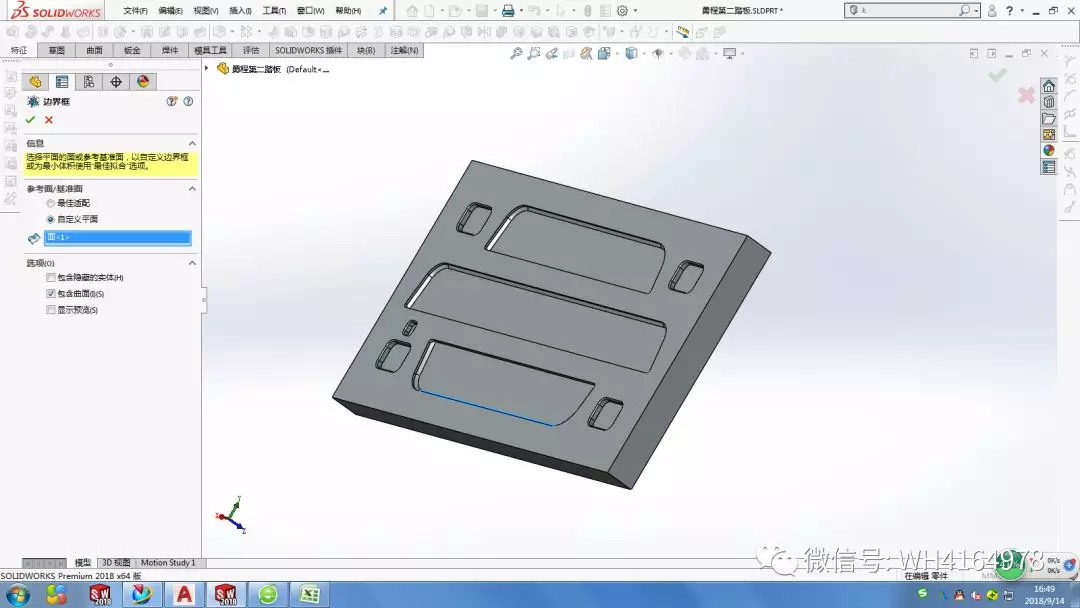Accept bounding box with green checkmark
Screen dimensions: 1080x608
30,120
